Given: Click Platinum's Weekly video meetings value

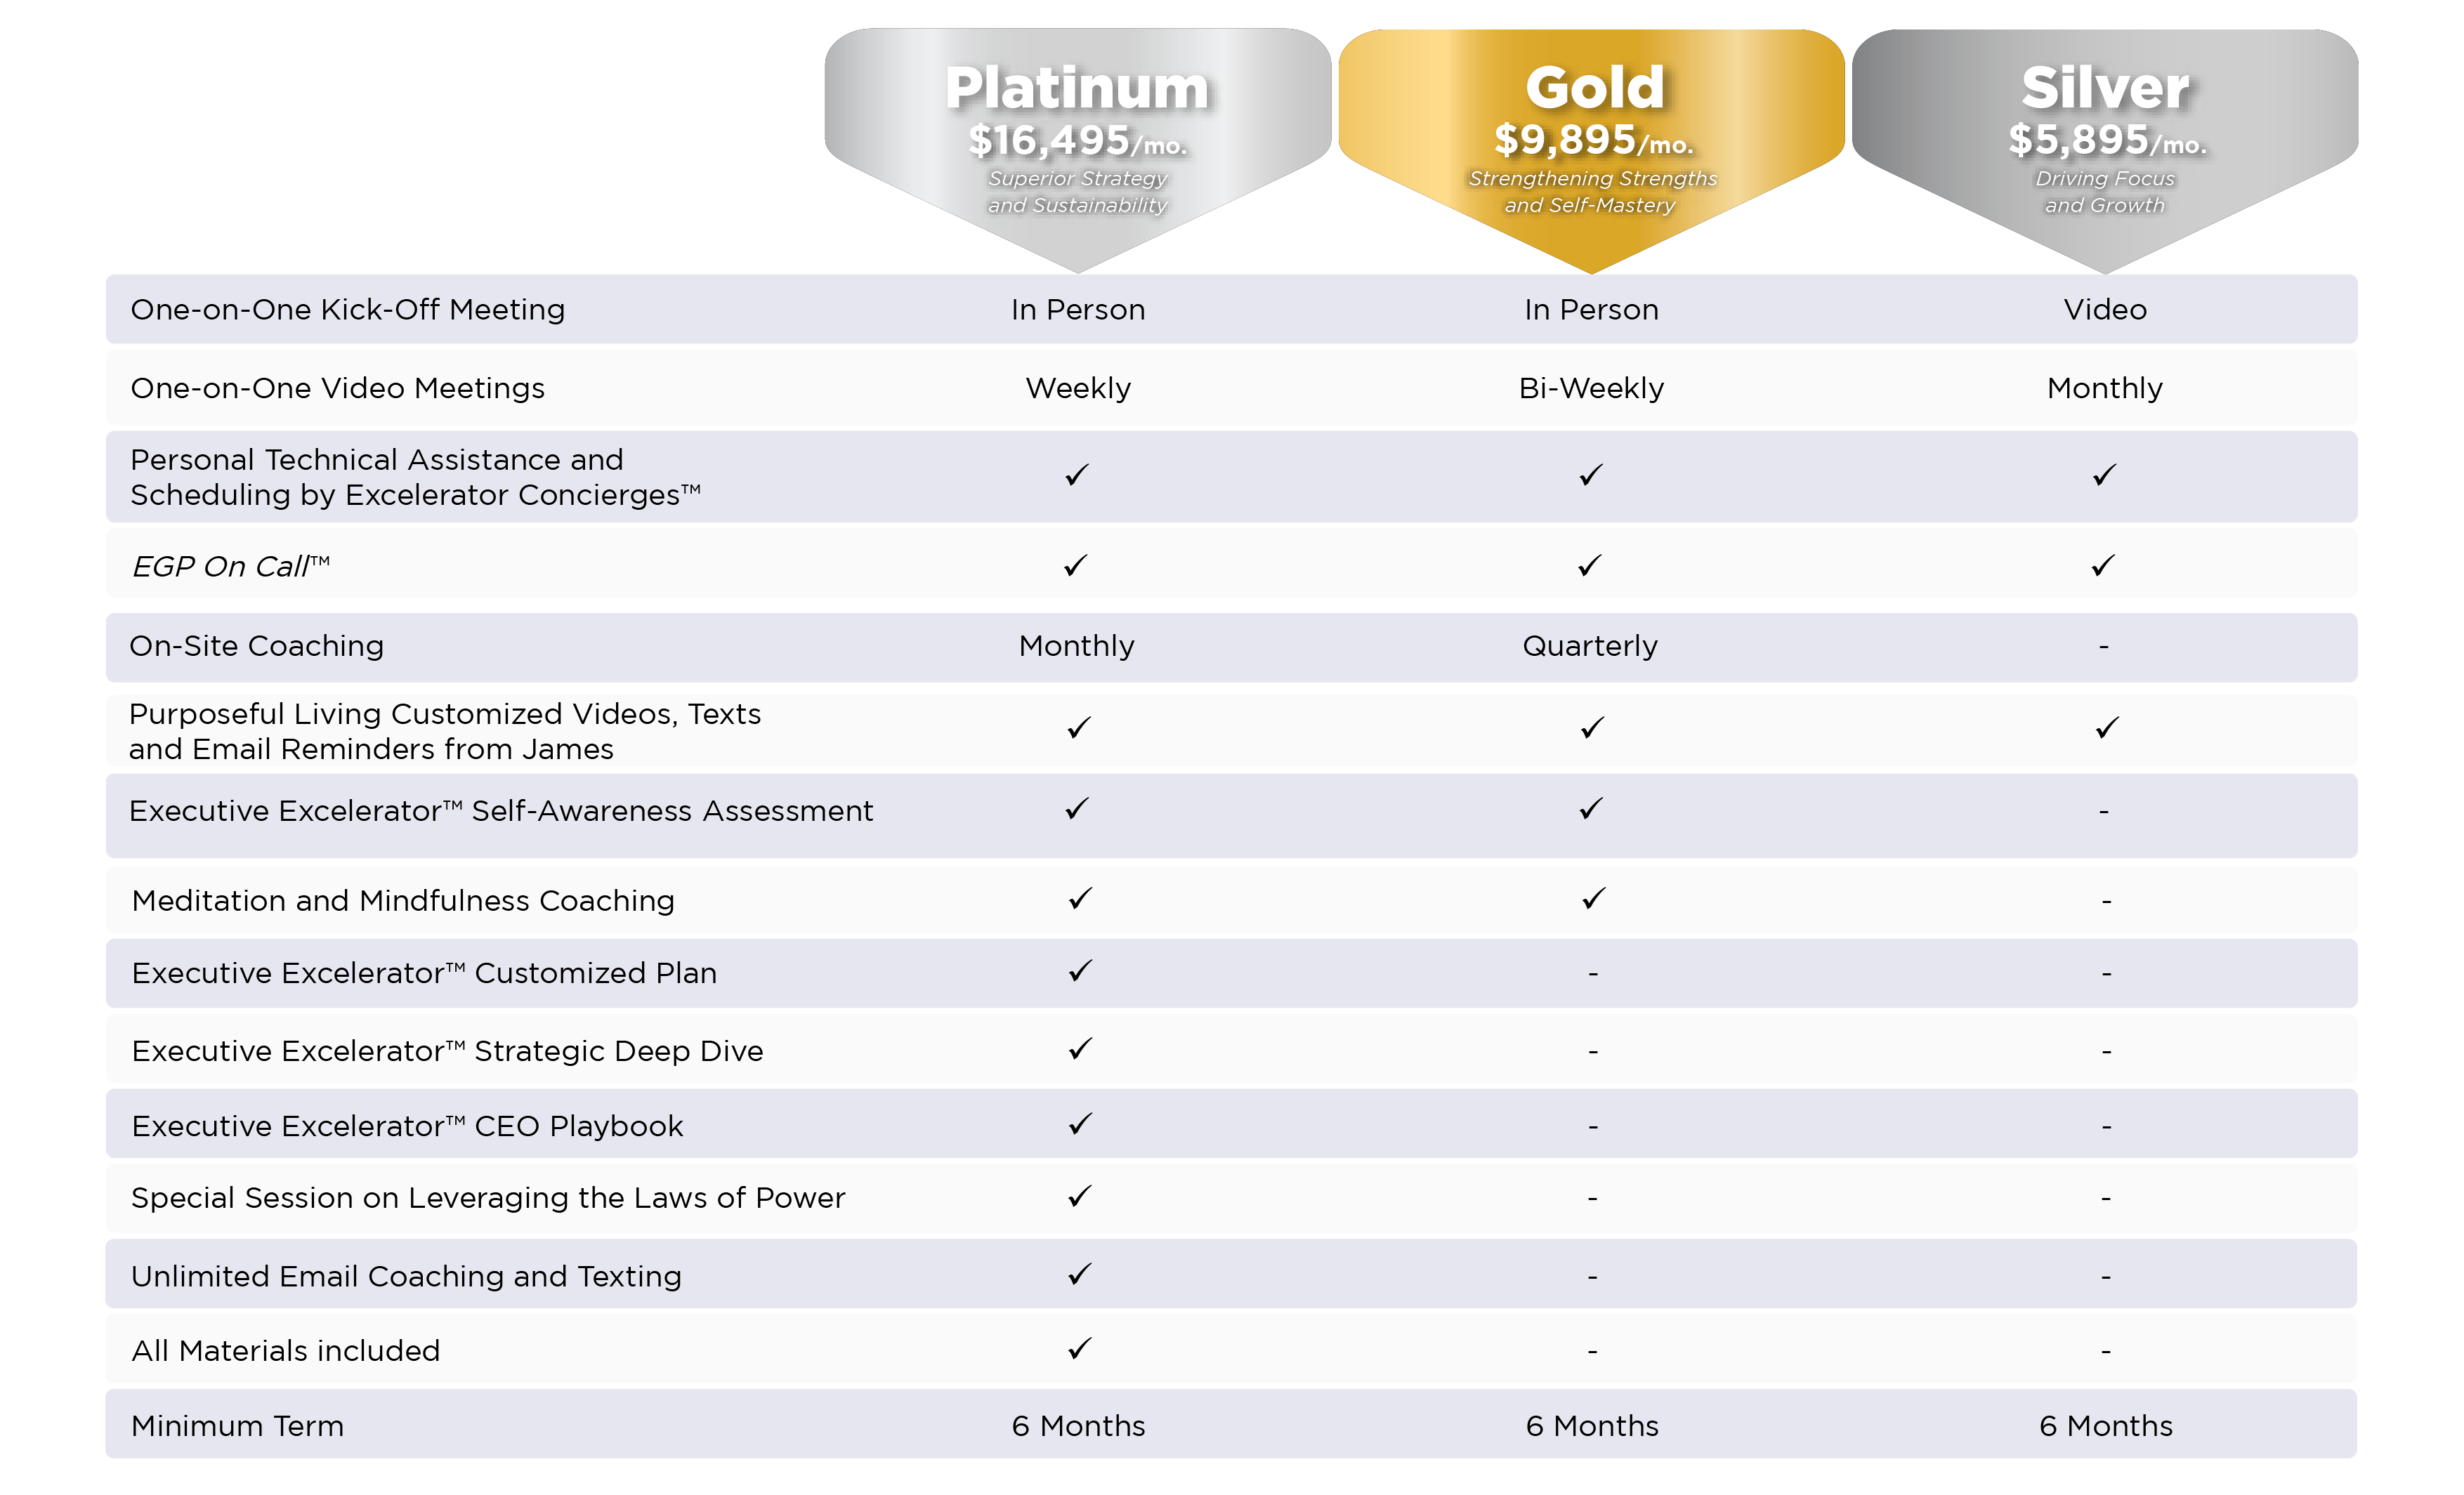Looking at the screenshot, I should point(1078,388).
